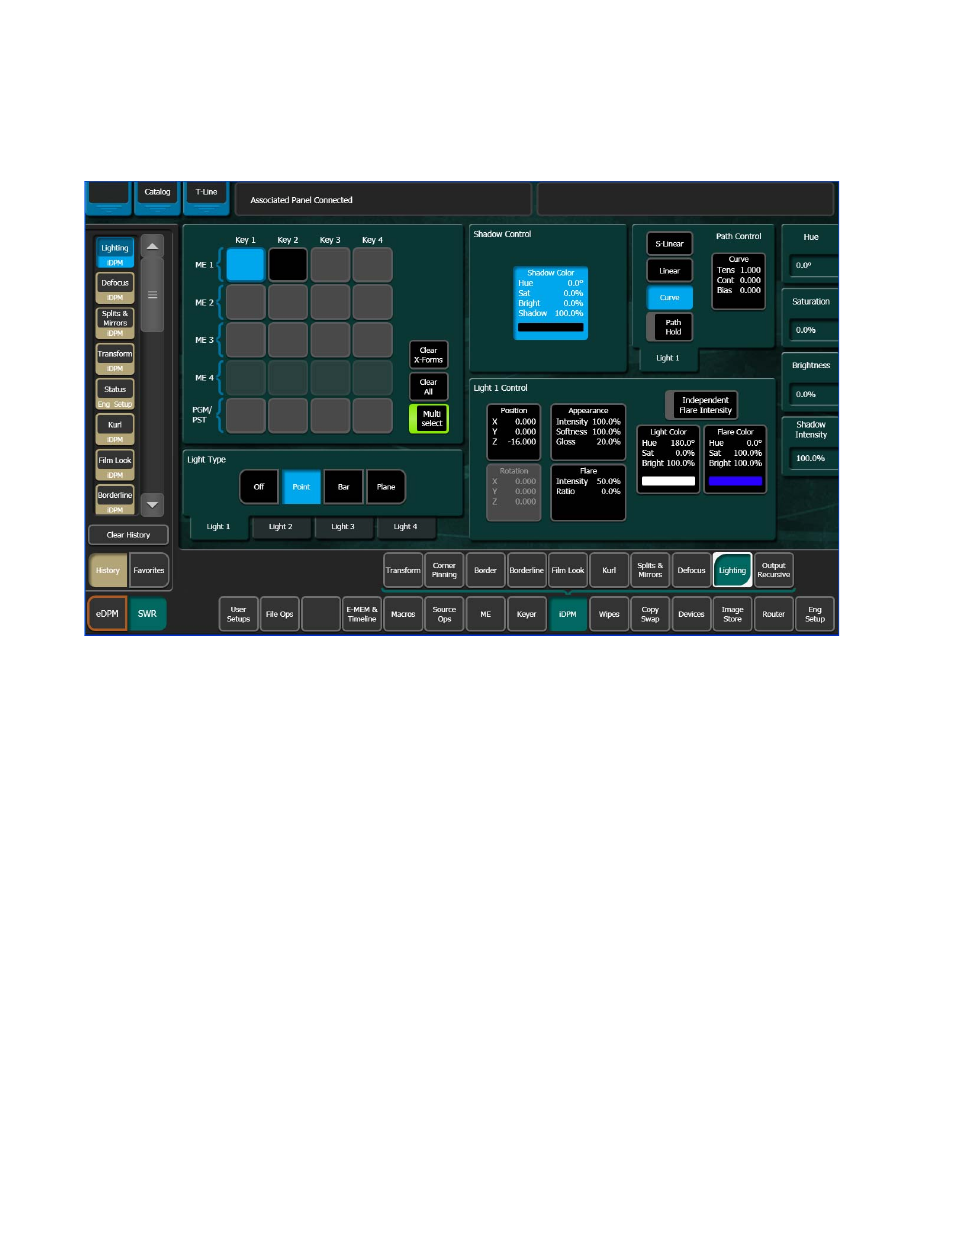Open Kurl iDPM history entry

point(115,430)
